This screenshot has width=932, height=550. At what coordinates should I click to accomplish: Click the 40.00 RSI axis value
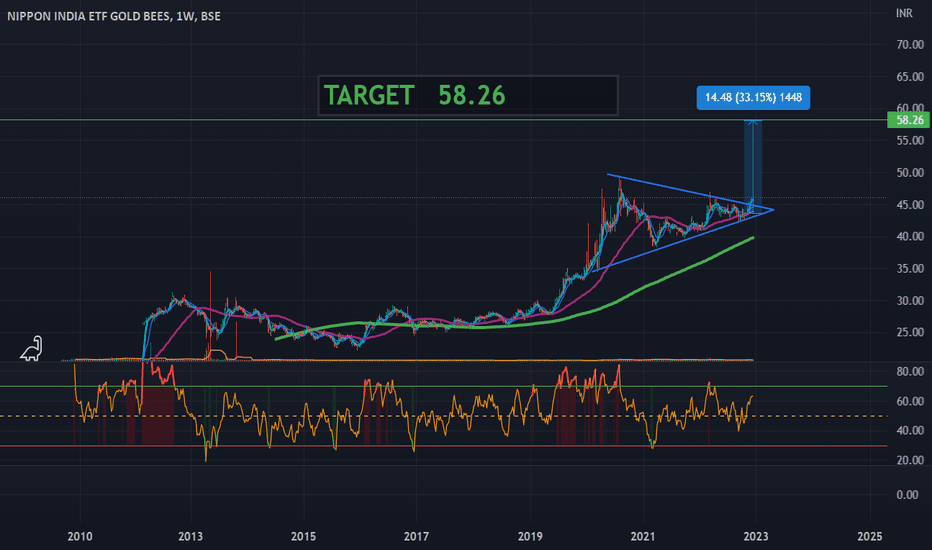click(x=910, y=430)
